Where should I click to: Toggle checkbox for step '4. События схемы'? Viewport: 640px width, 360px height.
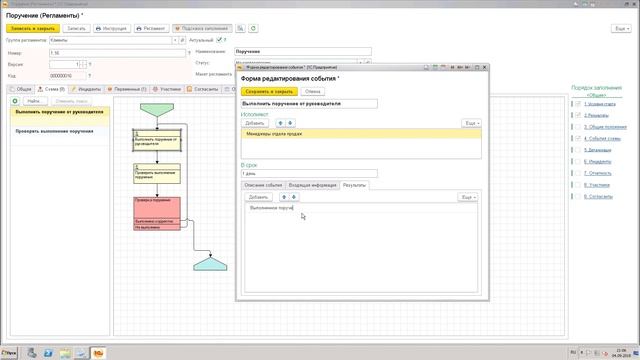click(578, 139)
